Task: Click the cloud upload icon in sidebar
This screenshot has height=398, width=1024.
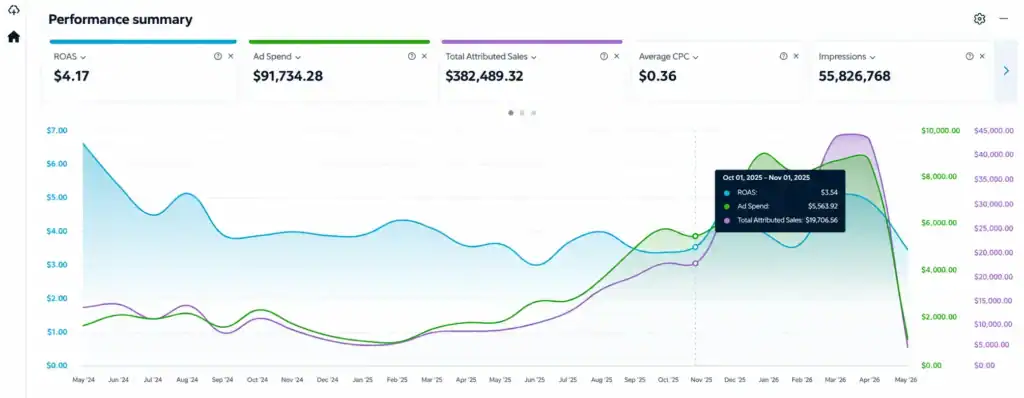Action: tap(14, 10)
